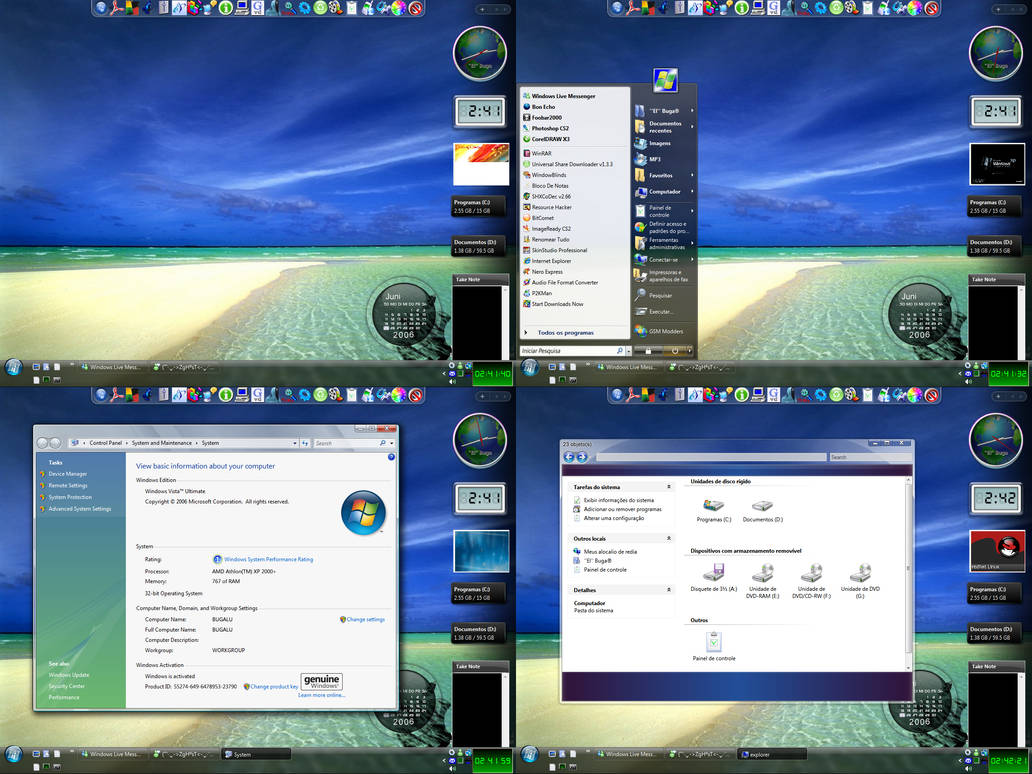This screenshot has height=774, width=1032.
Task: Click the power button in the Start menu
Action: [674, 351]
